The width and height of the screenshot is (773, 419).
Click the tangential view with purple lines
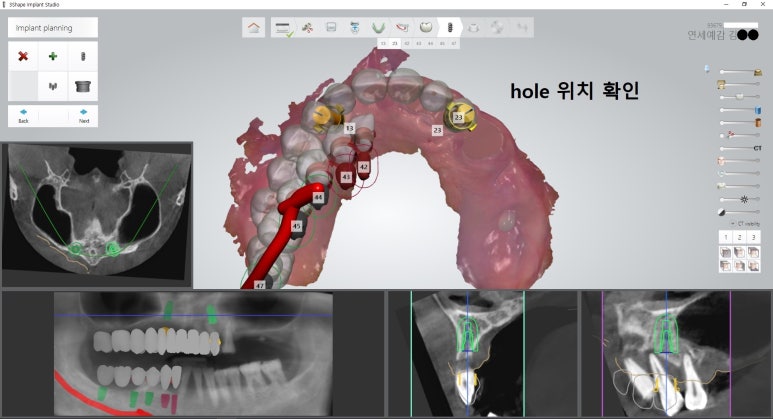click(676, 354)
